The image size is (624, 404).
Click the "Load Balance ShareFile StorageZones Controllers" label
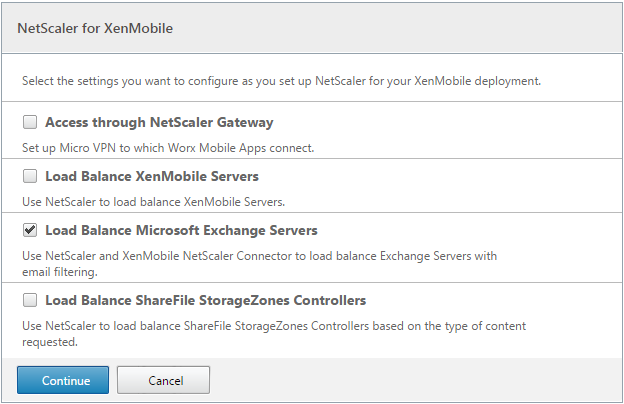coord(205,301)
